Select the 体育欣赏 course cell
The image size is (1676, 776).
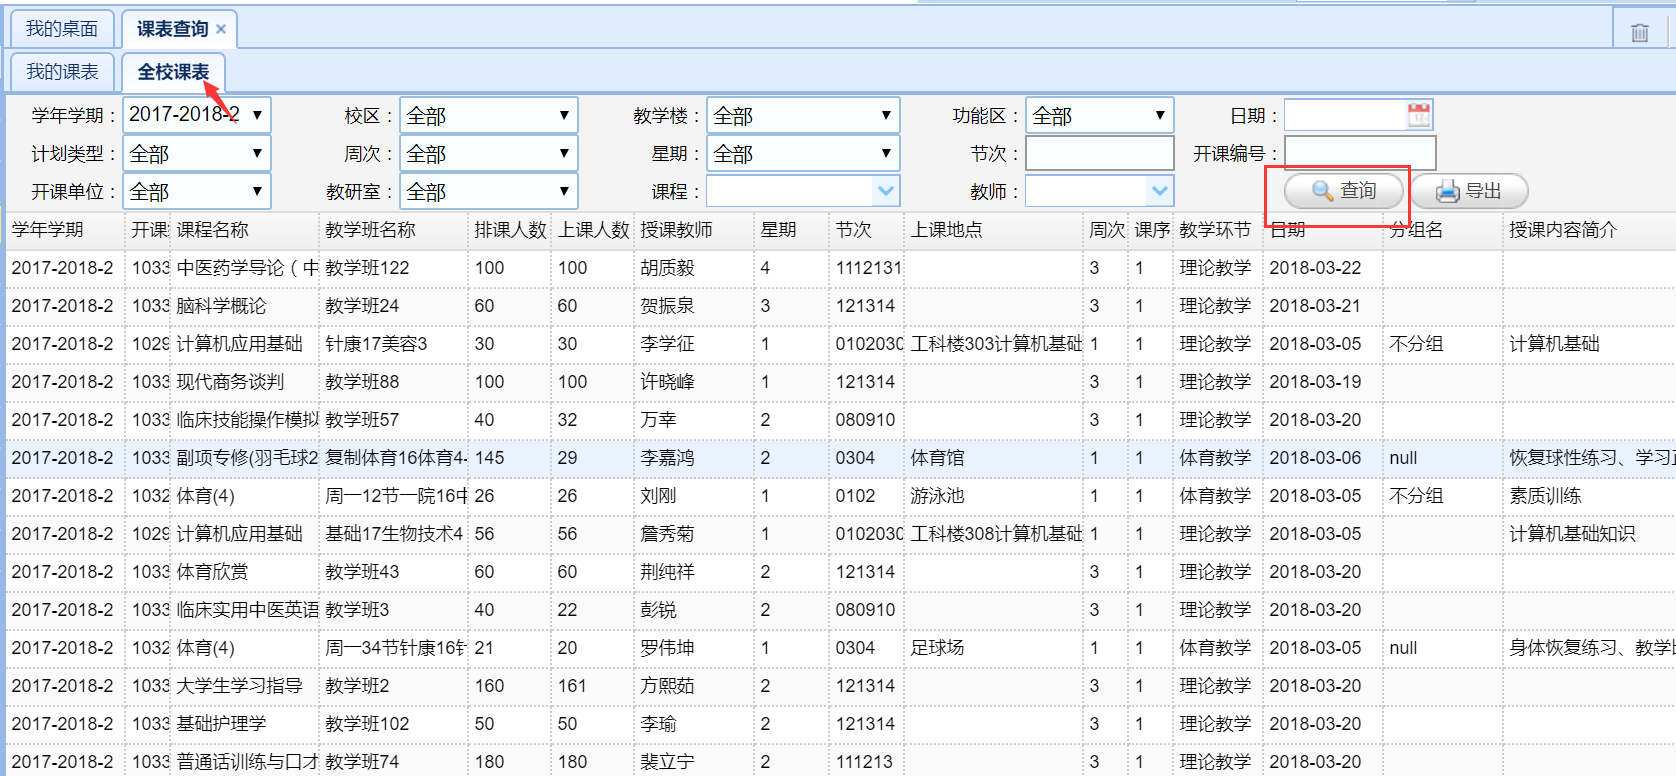click(244, 572)
